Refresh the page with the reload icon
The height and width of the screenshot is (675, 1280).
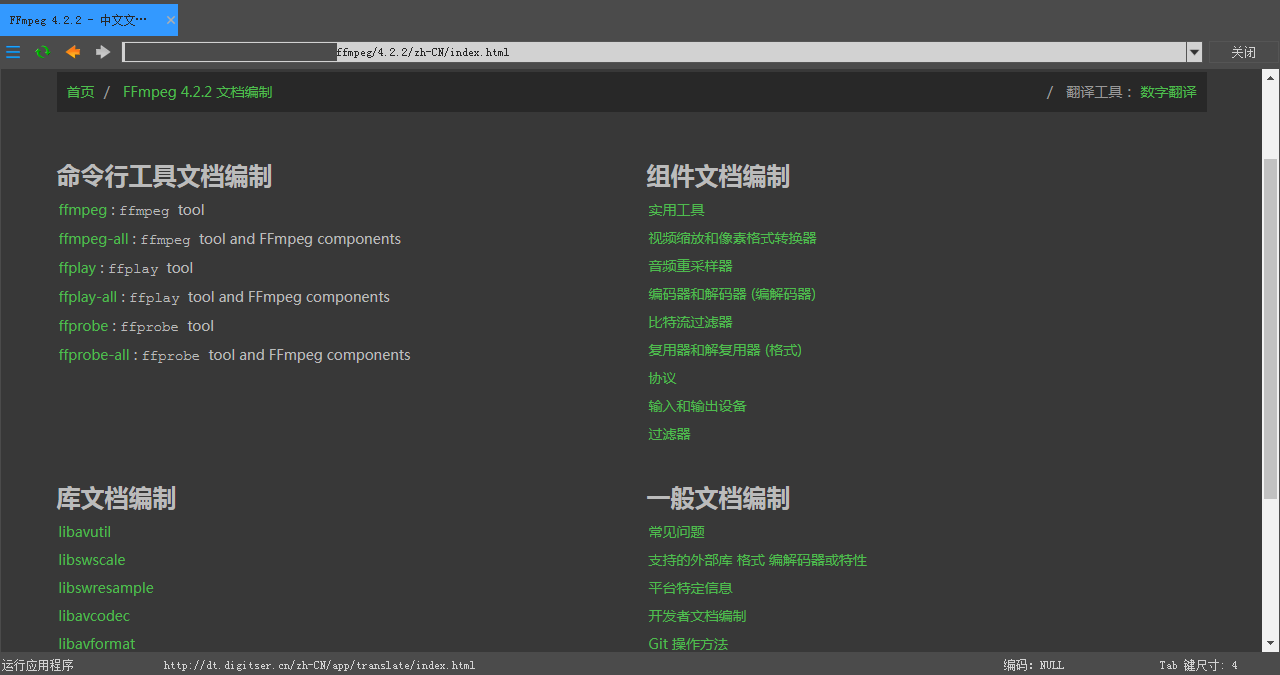click(x=42, y=51)
